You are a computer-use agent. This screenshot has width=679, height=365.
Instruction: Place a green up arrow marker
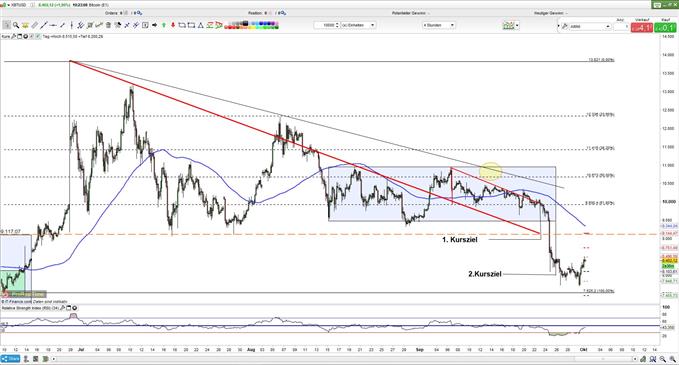pyautogui.click(x=164, y=25)
